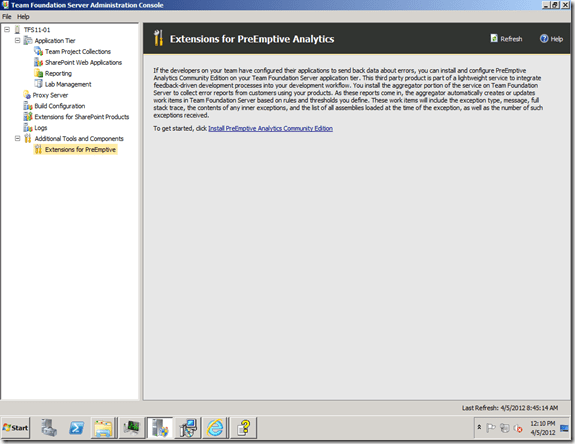Select Proxy Server node

(x=50, y=95)
